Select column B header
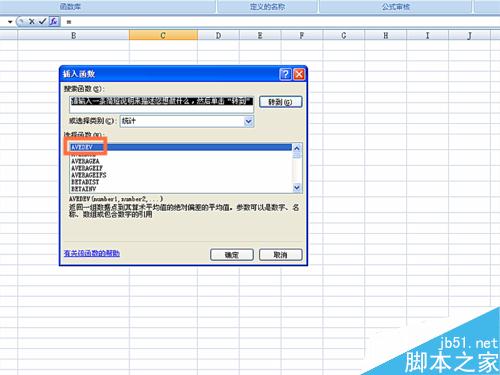500x375 pixels. pyautogui.click(x=73, y=35)
